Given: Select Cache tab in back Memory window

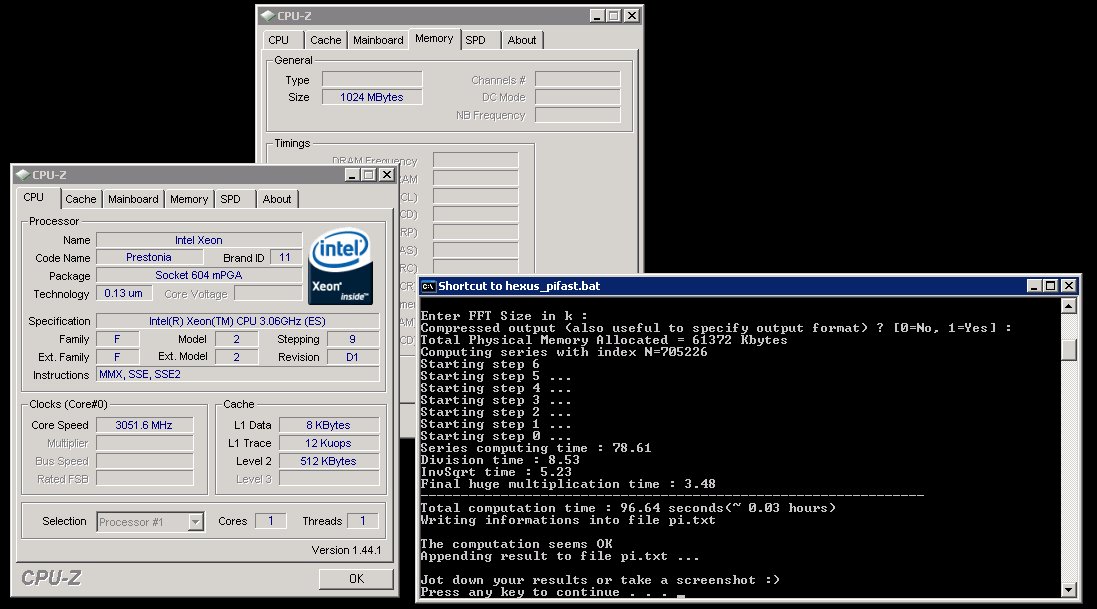Looking at the screenshot, I should 326,41.
